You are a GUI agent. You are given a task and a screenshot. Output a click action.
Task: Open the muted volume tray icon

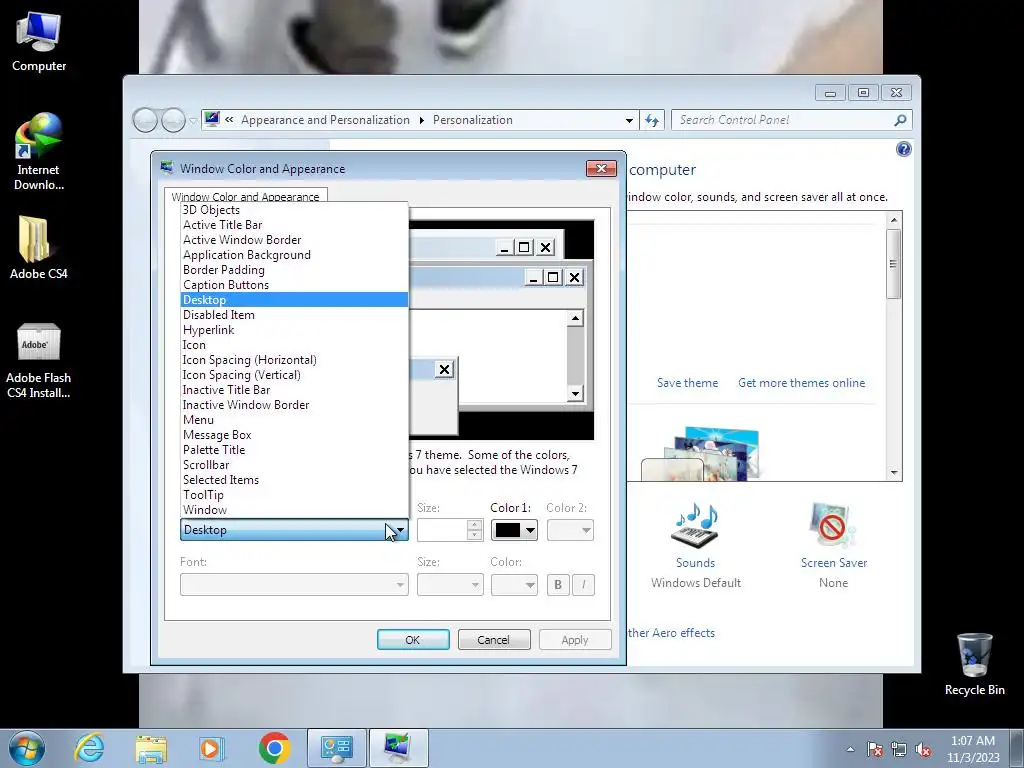coord(923,749)
